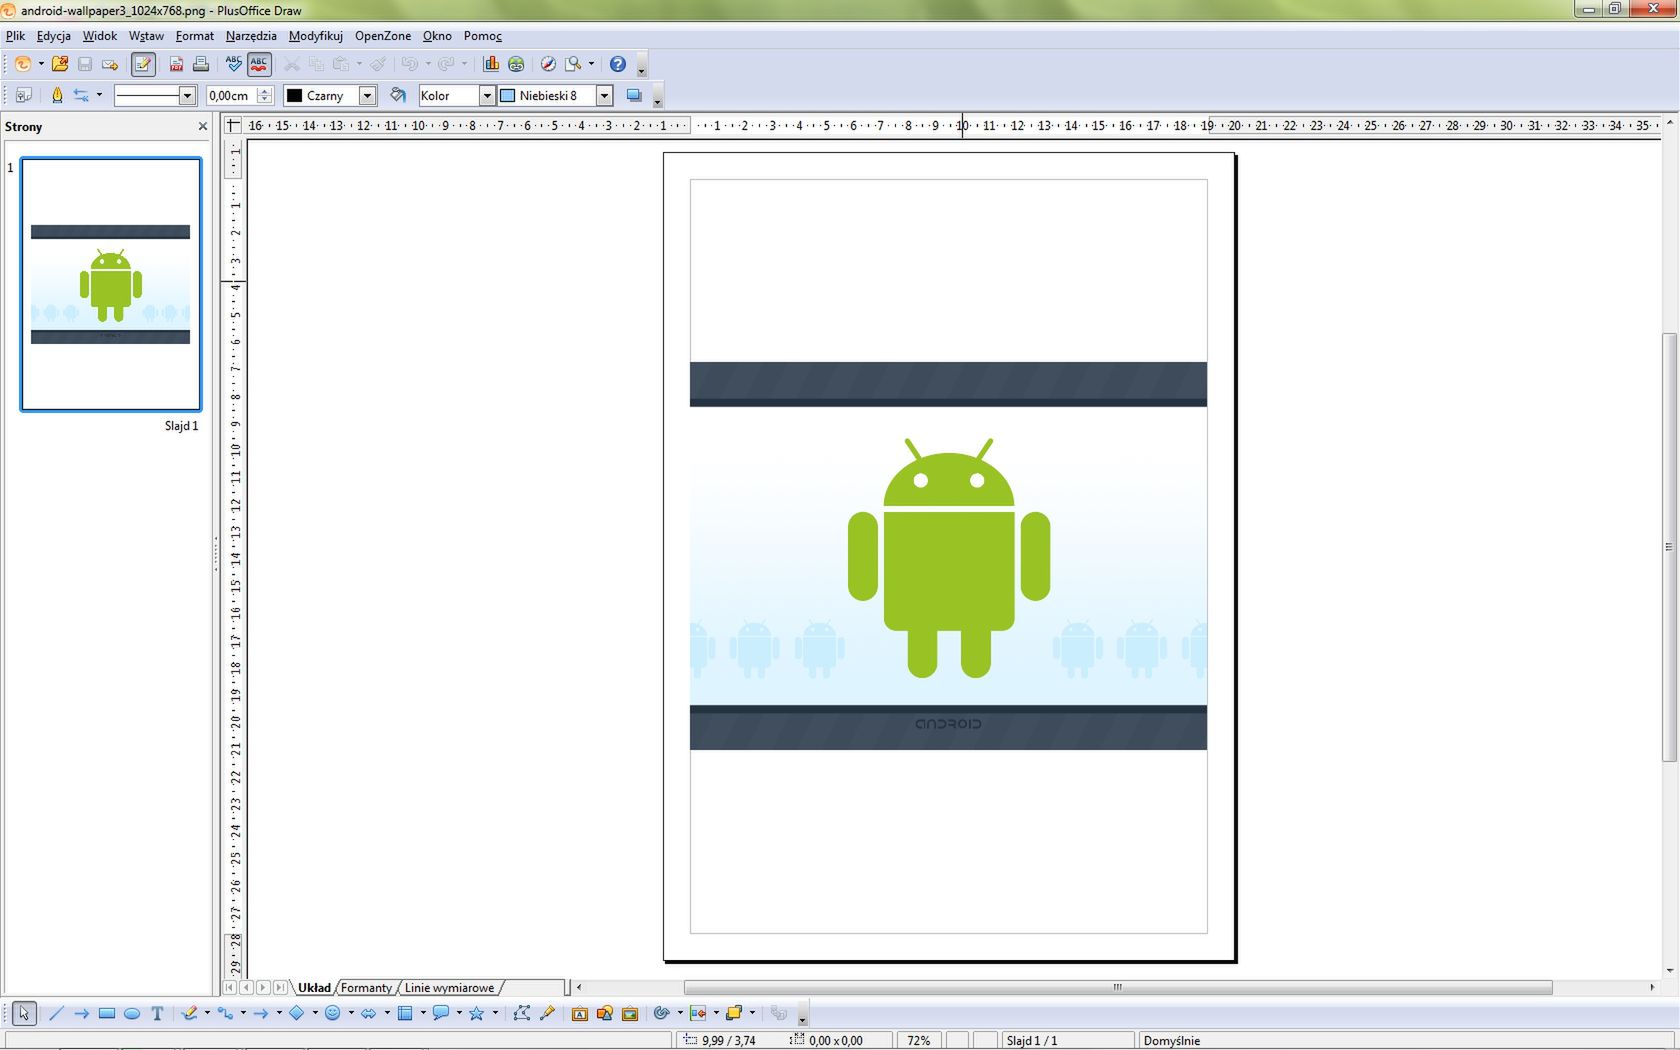Select the Line ends with arrow tool
Image resolution: width=1680 pixels, height=1050 pixels.
click(x=81, y=1013)
